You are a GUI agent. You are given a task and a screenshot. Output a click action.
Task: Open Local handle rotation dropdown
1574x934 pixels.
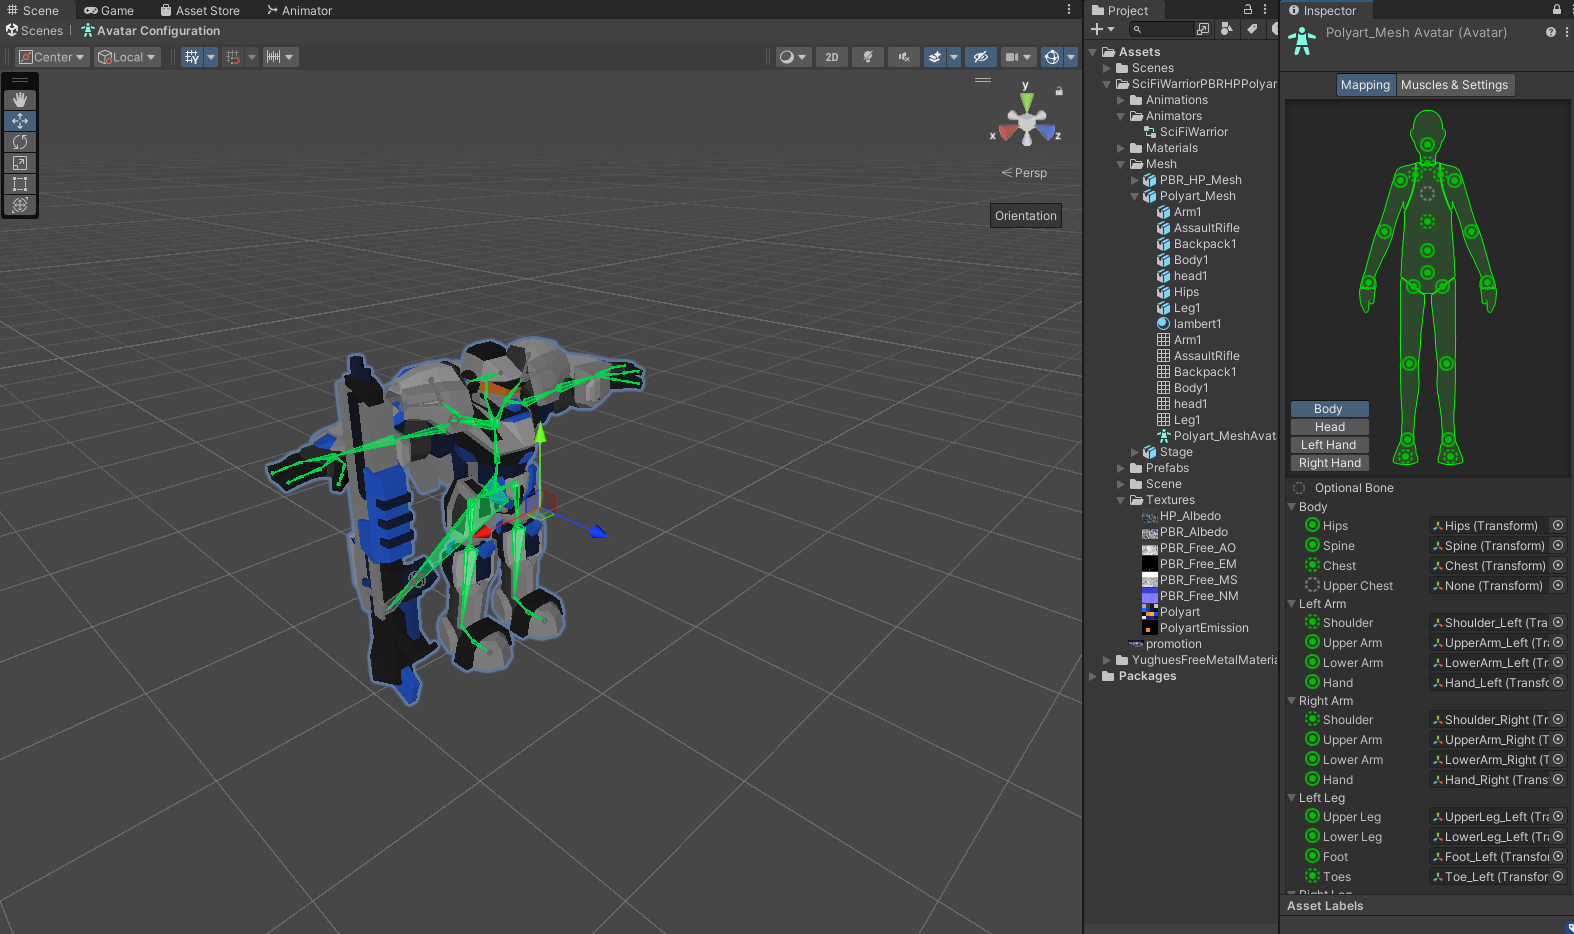tap(127, 57)
